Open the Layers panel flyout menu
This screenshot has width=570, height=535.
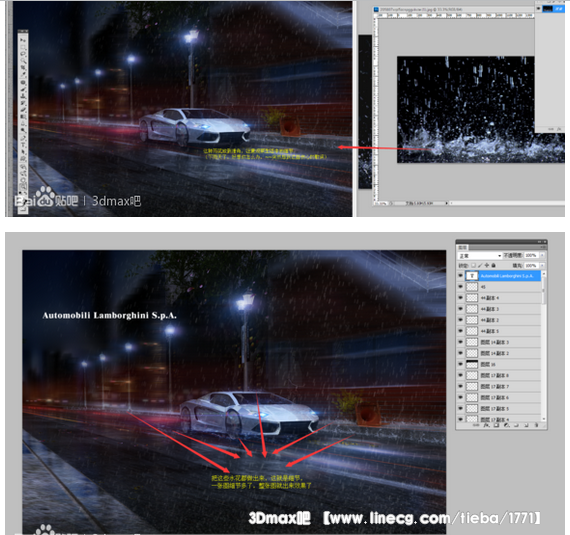tap(543, 247)
